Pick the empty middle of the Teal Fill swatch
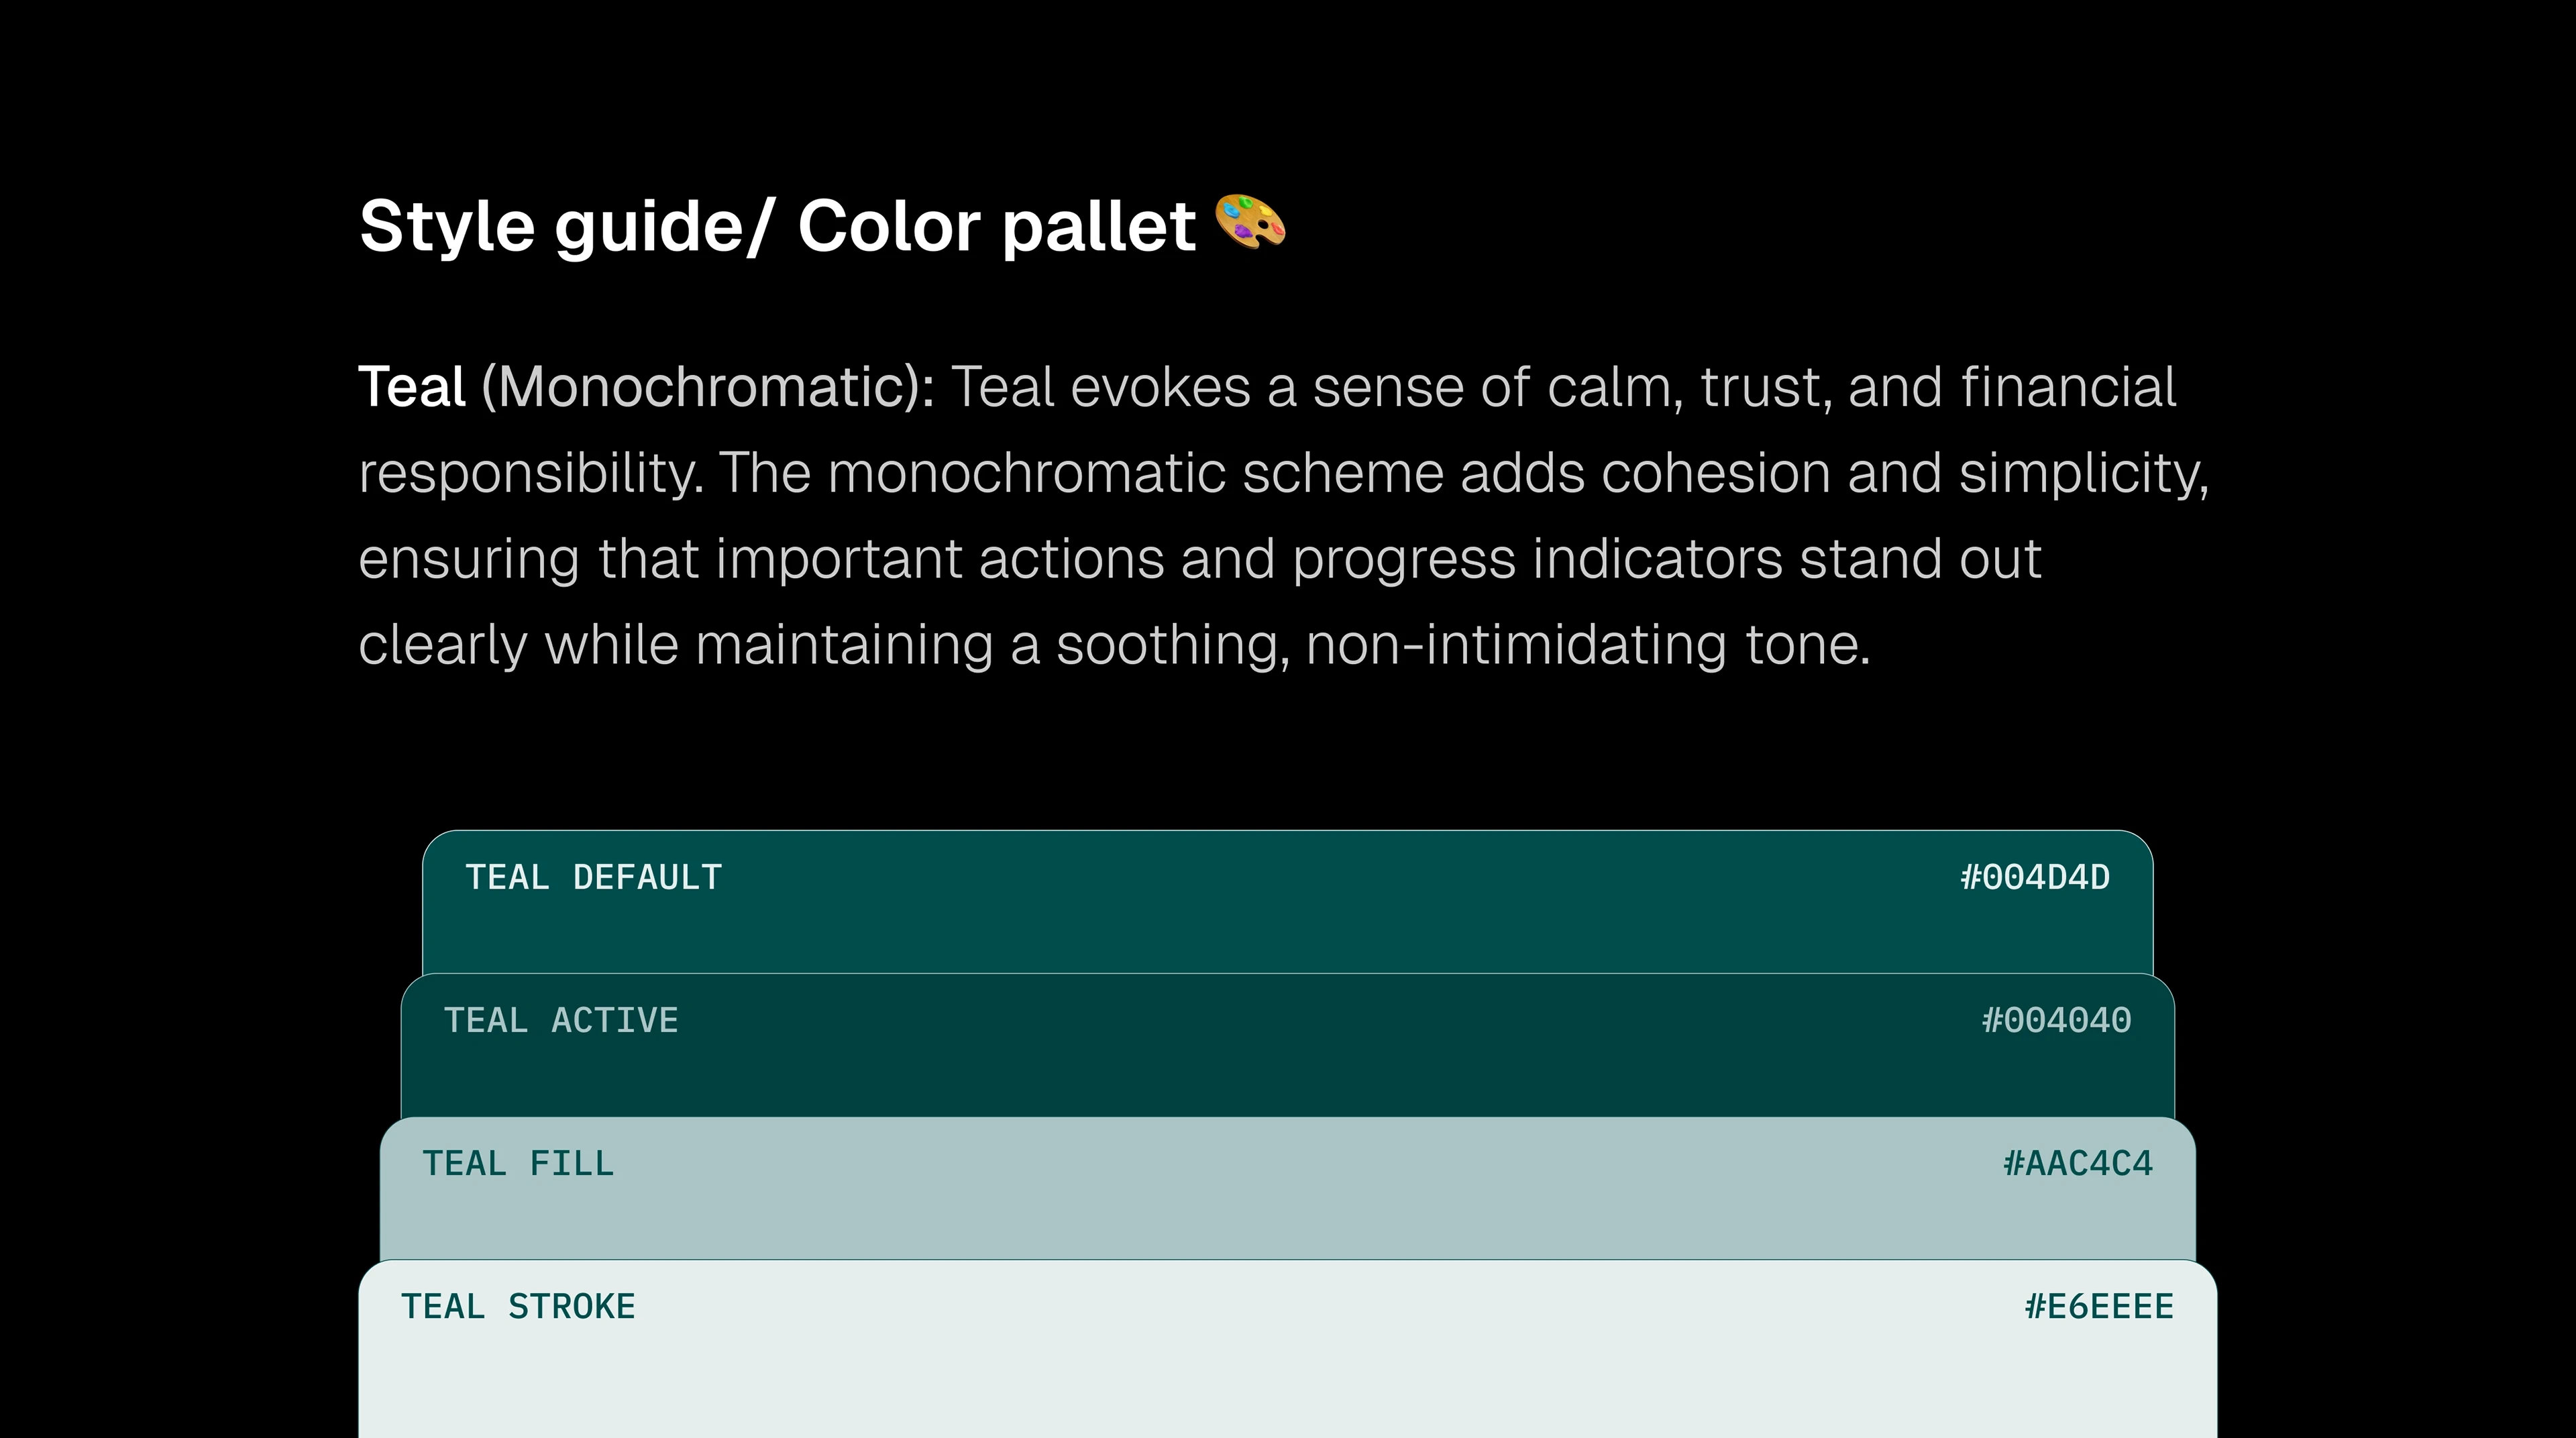The height and width of the screenshot is (1438, 2576). click(1288, 1208)
